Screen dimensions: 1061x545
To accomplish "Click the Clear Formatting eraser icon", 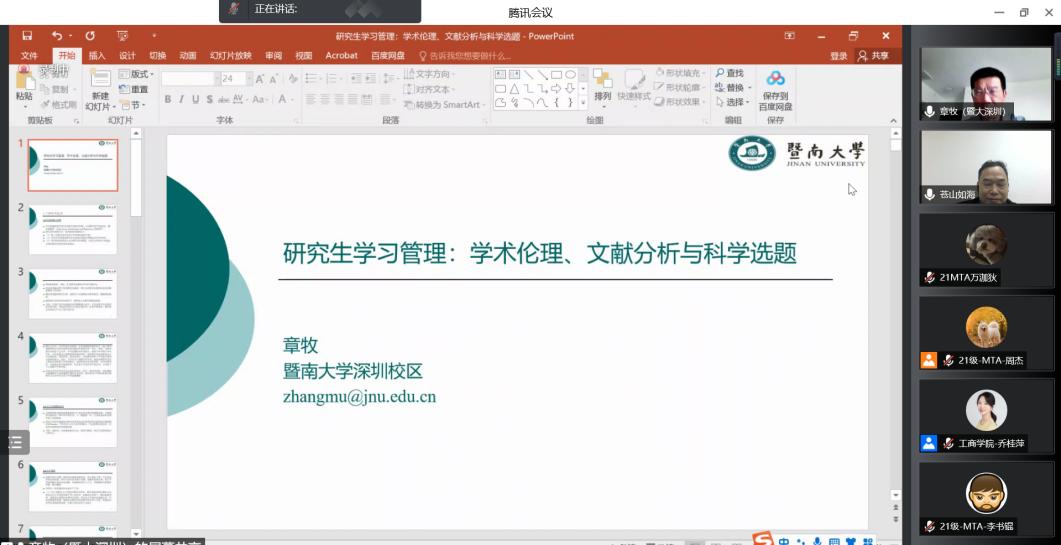I will [293, 79].
